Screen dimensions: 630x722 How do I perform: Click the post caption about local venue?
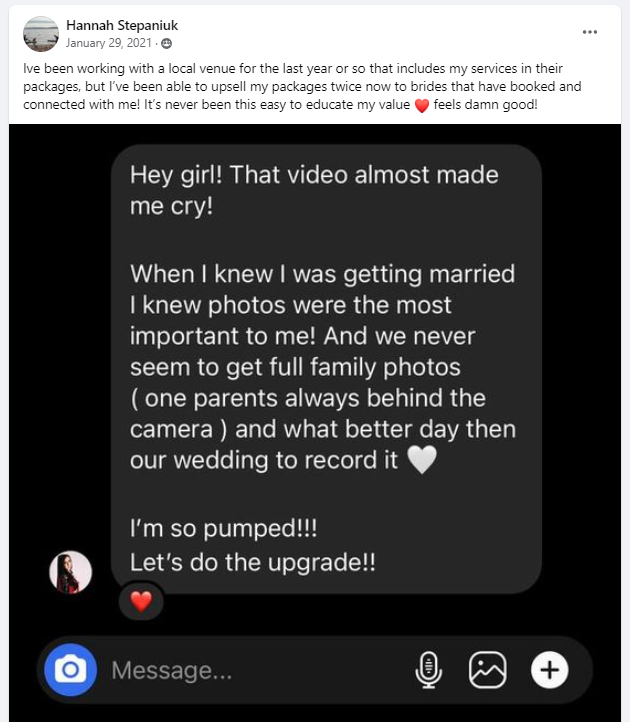(302, 87)
